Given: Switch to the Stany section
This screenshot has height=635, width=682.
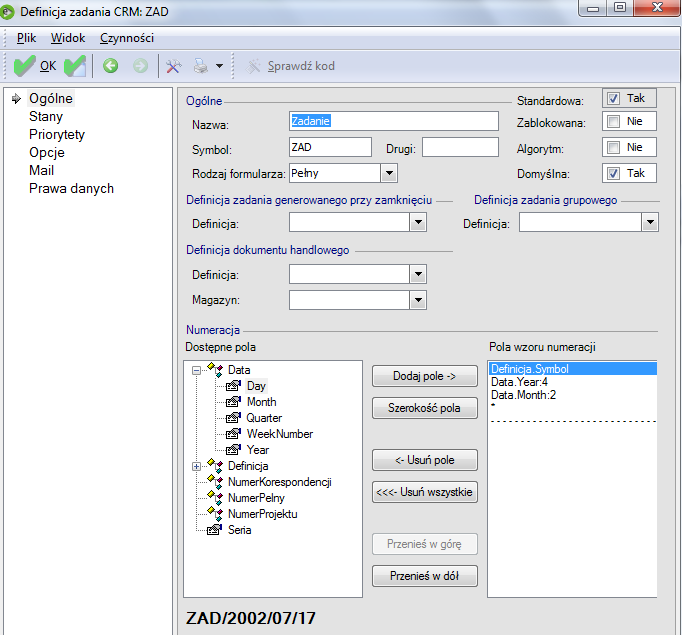Looking at the screenshot, I should [x=46, y=117].
